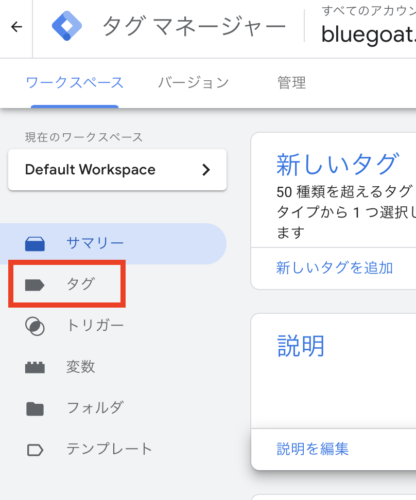Click the タグ label icon

(x=35, y=285)
